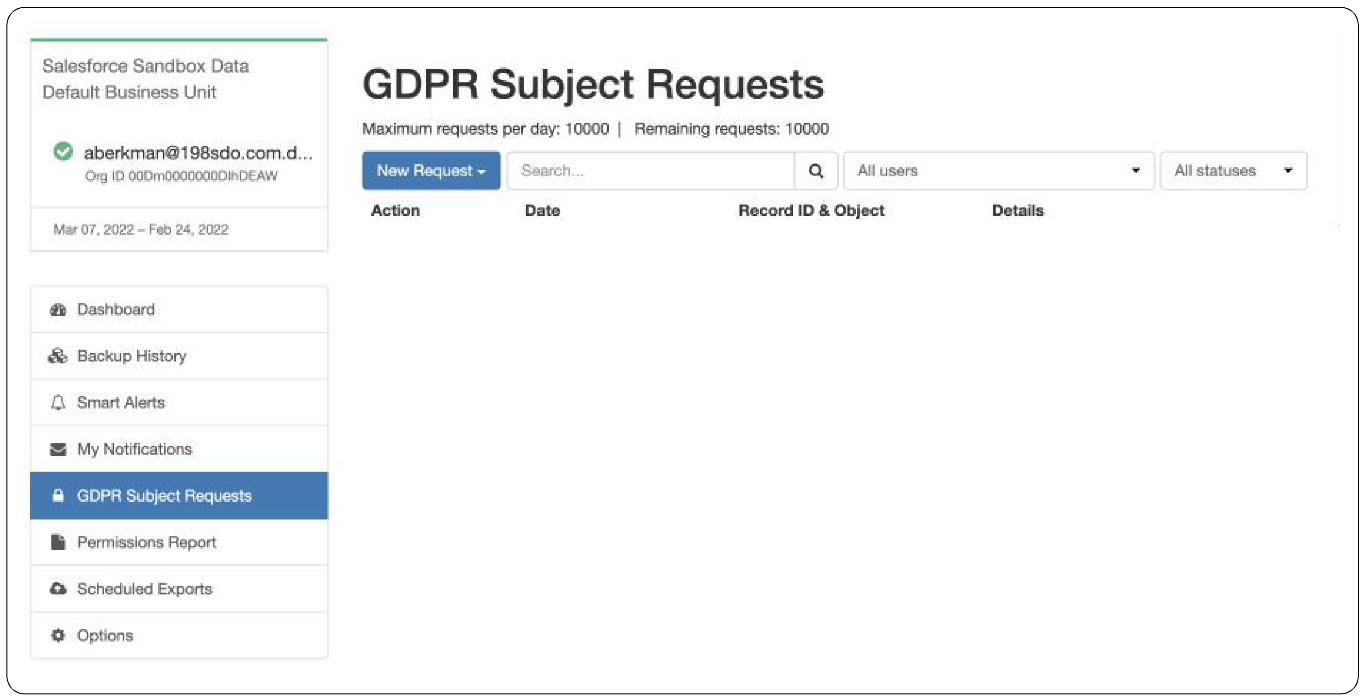The height and width of the screenshot is (696, 1364).
Task: Click the My Notifications envelope icon
Action: pyautogui.click(x=57, y=448)
